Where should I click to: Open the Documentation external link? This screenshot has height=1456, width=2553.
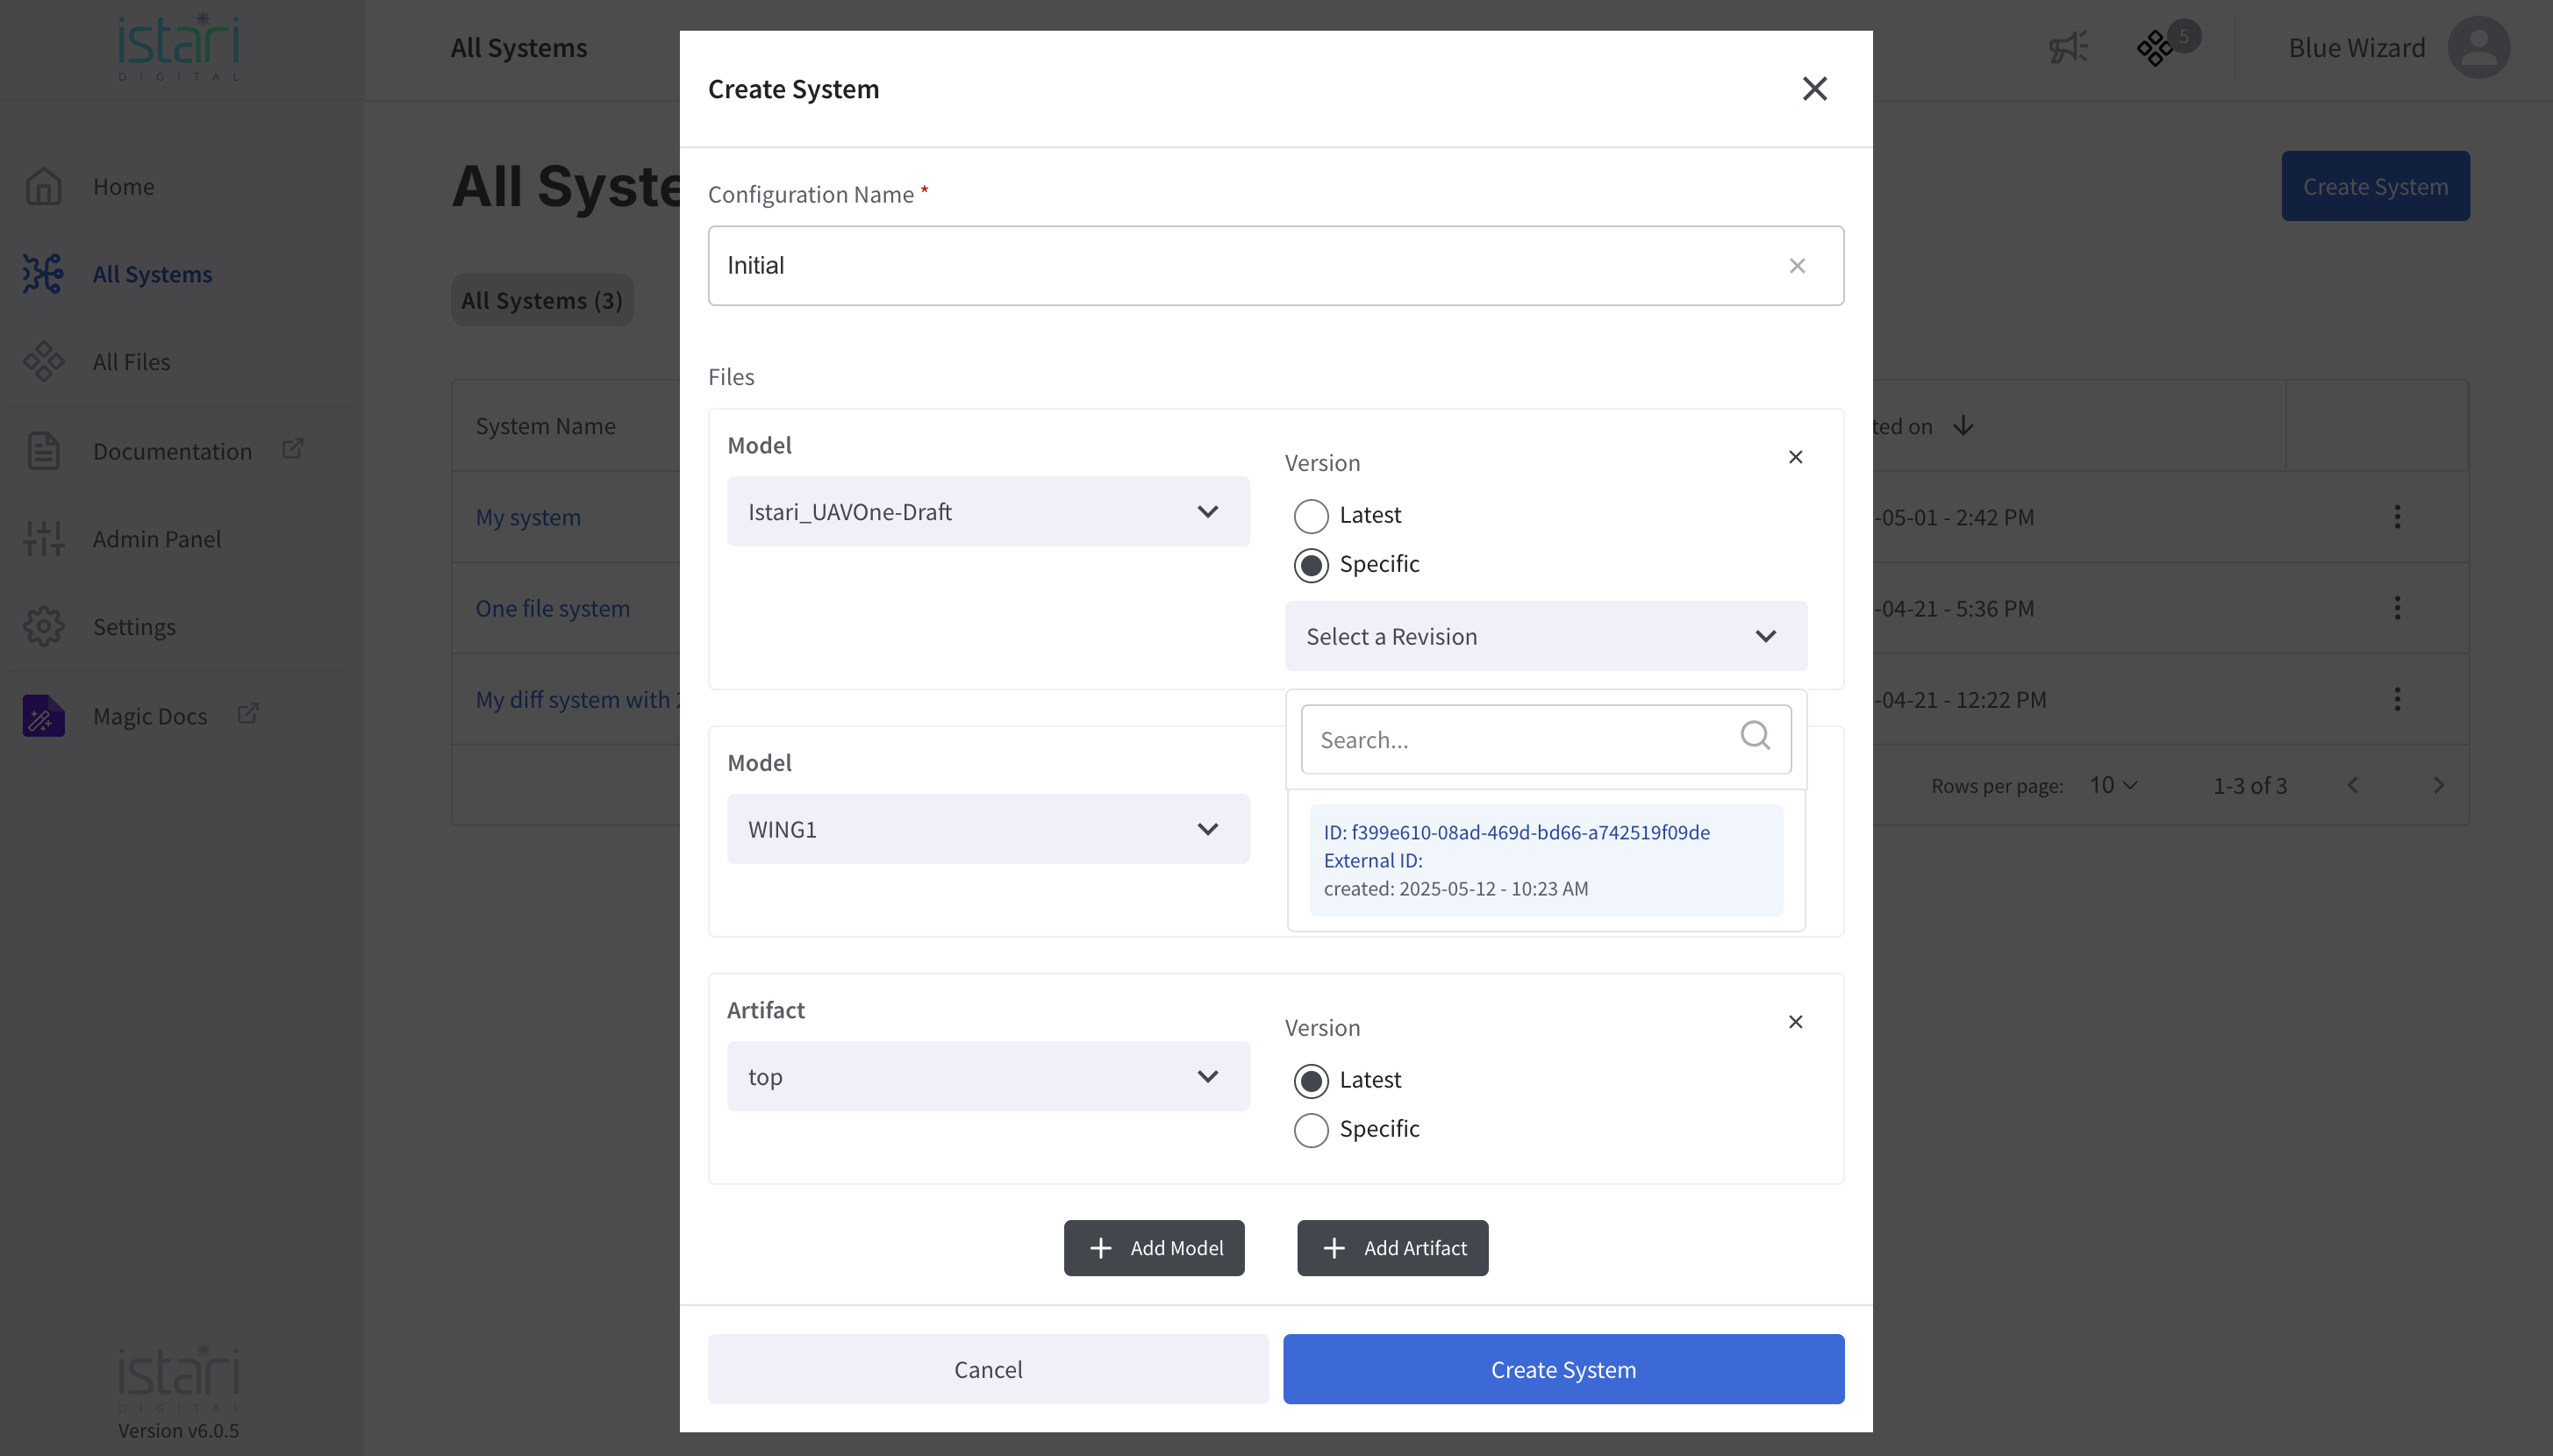(172, 451)
